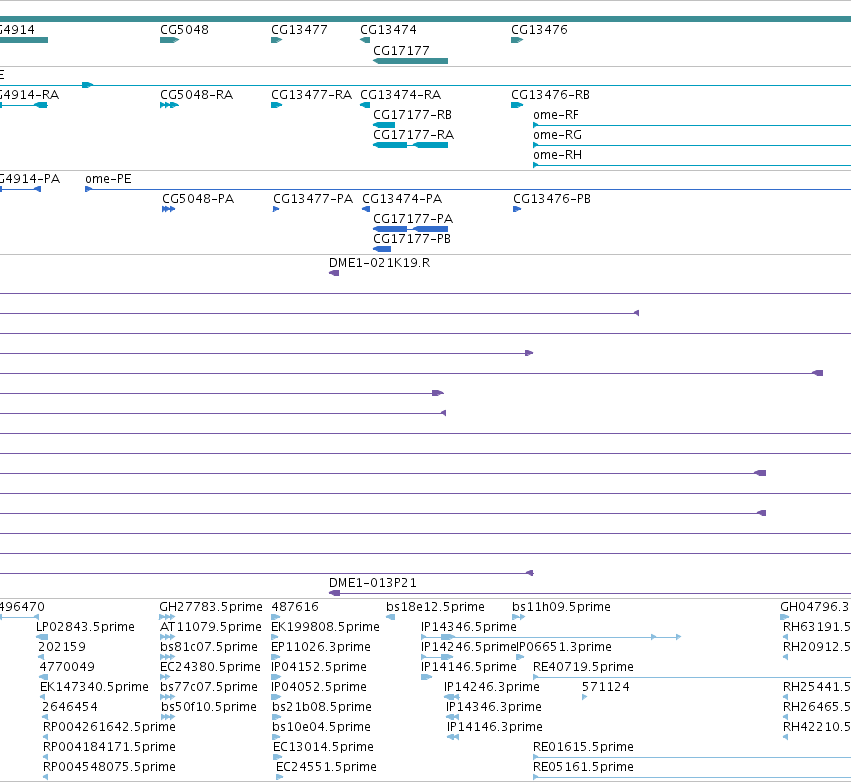
Task: Click EST IP04152.5prime
Action: tap(319, 667)
